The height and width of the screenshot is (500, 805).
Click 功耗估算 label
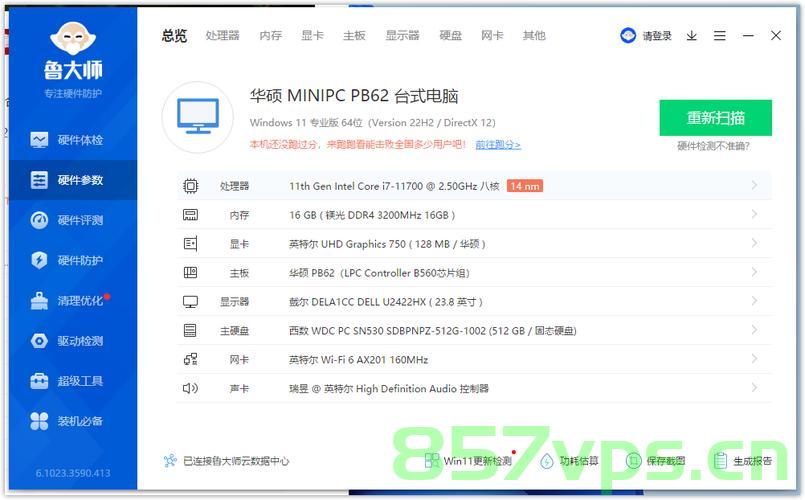tap(579, 460)
